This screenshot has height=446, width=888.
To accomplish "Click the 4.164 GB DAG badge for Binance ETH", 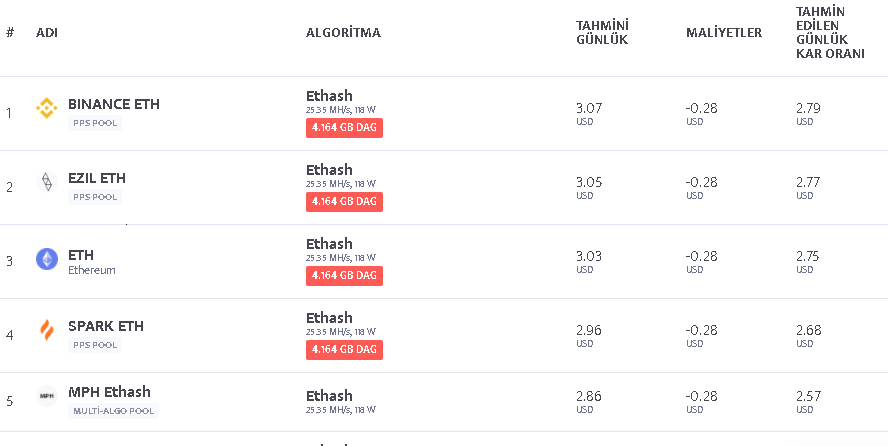I will coord(344,128).
